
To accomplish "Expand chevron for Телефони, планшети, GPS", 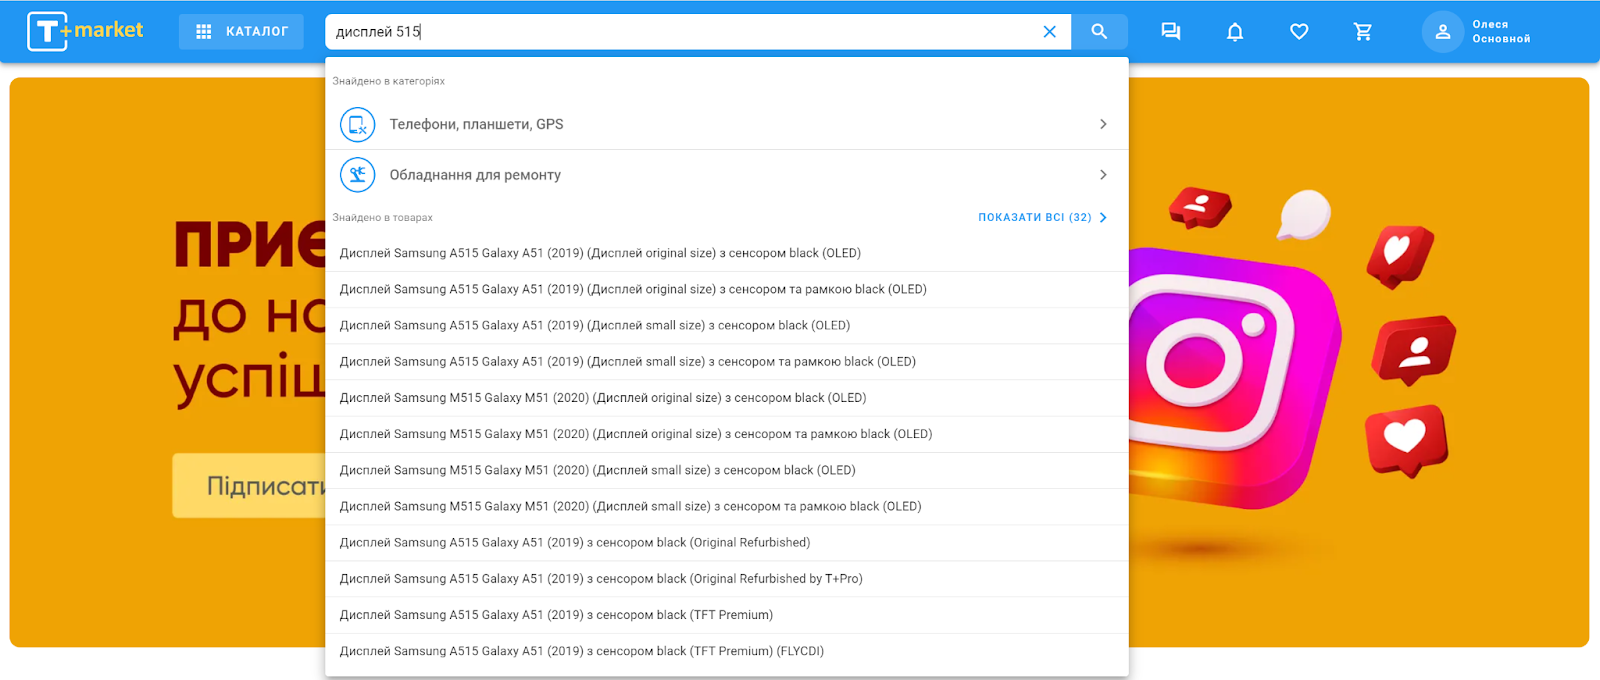I will pyautogui.click(x=1103, y=124).
